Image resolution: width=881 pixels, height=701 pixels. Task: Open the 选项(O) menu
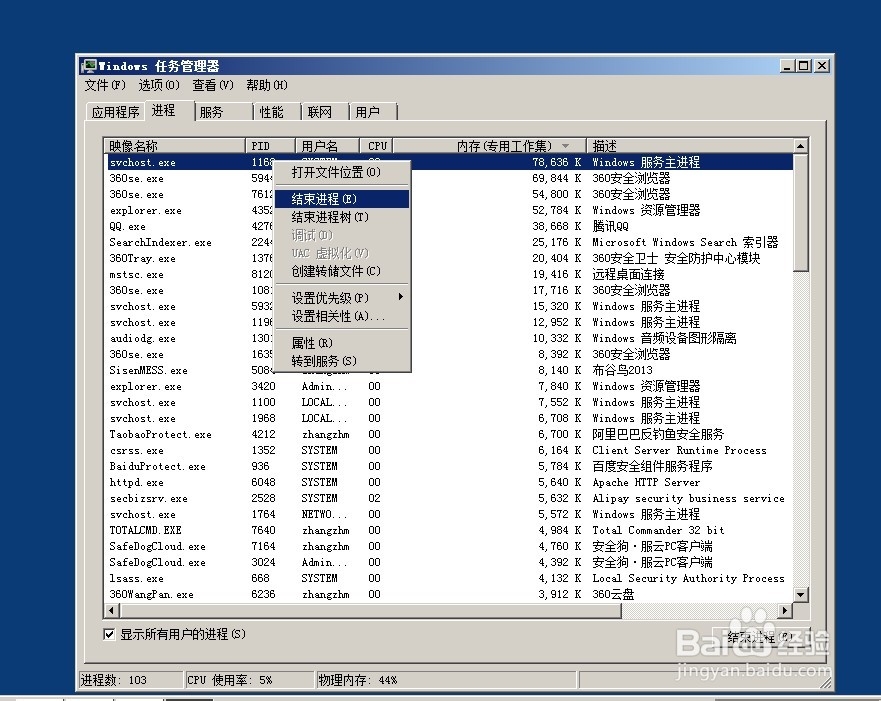coord(159,85)
